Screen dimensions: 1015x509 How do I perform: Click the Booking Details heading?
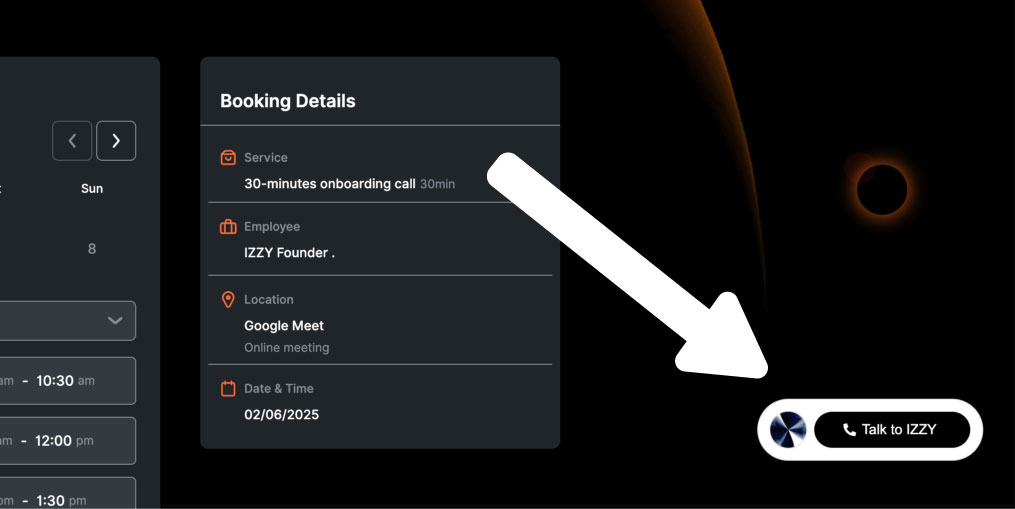pyautogui.click(x=287, y=101)
